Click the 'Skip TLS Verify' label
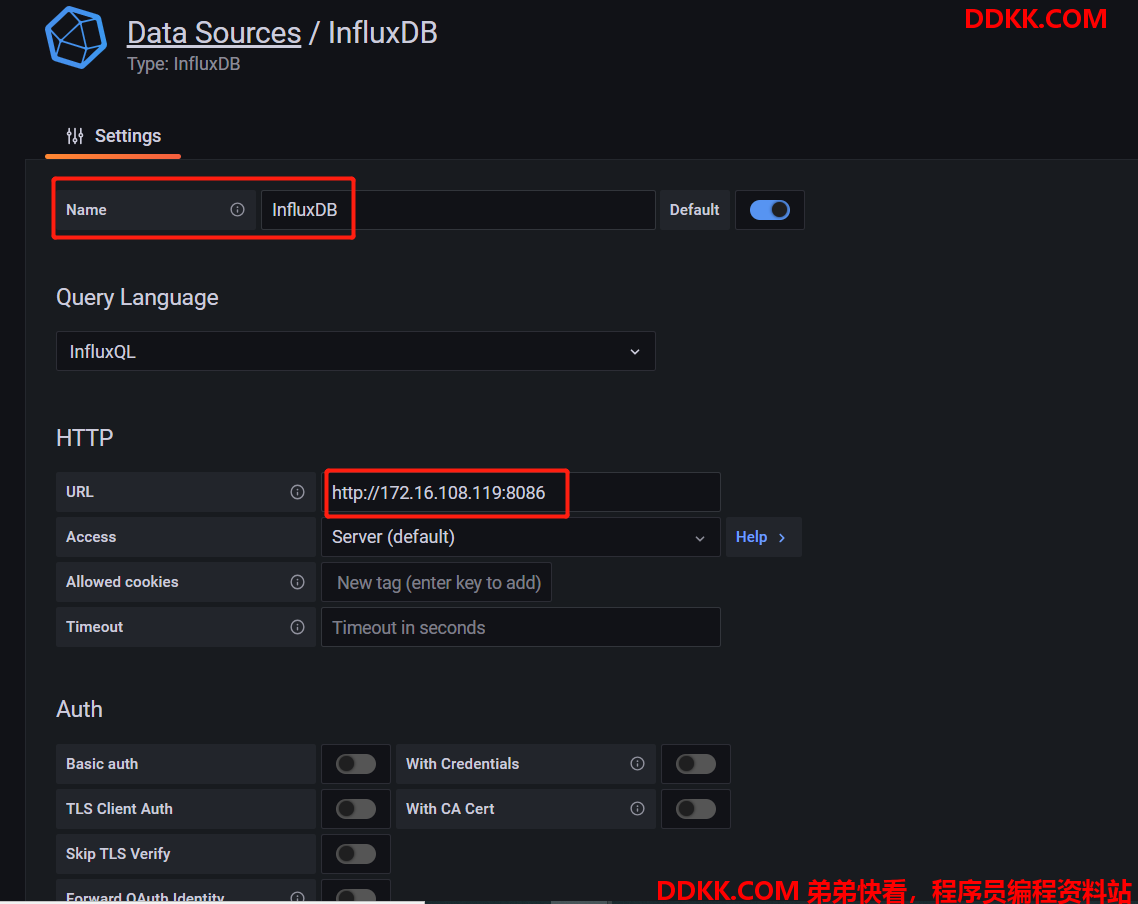The width and height of the screenshot is (1138, 904). click(x=118, y=854)
